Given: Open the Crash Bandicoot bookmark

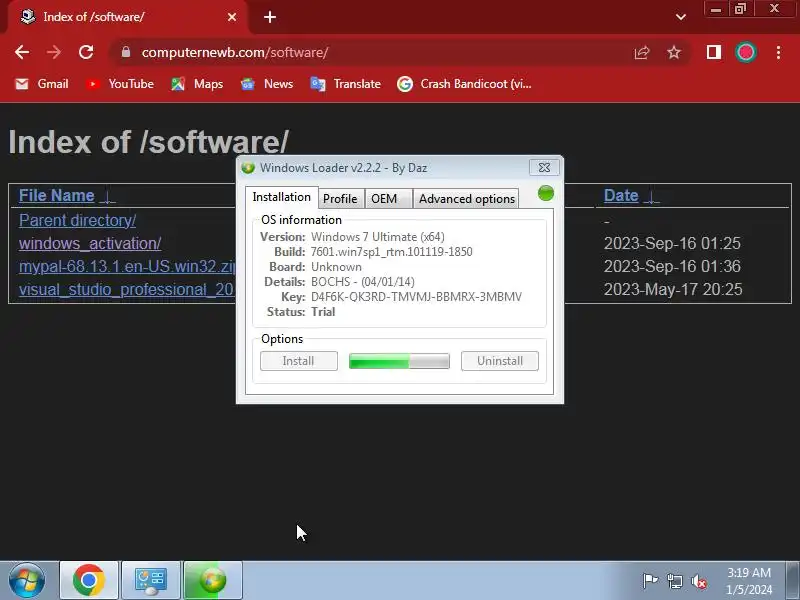Looking at the screenshot, I should pos(465,84).
